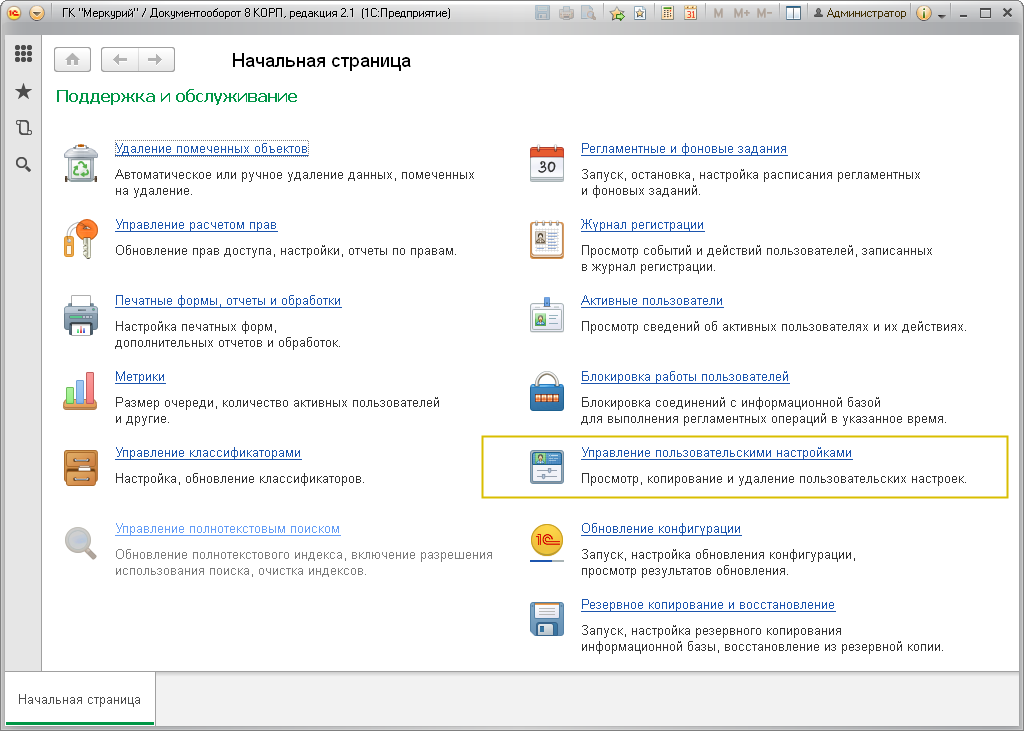This screenshot has height=731, width=1024.
Task: Click the floppy disk icon for backup
Action: 547,619
